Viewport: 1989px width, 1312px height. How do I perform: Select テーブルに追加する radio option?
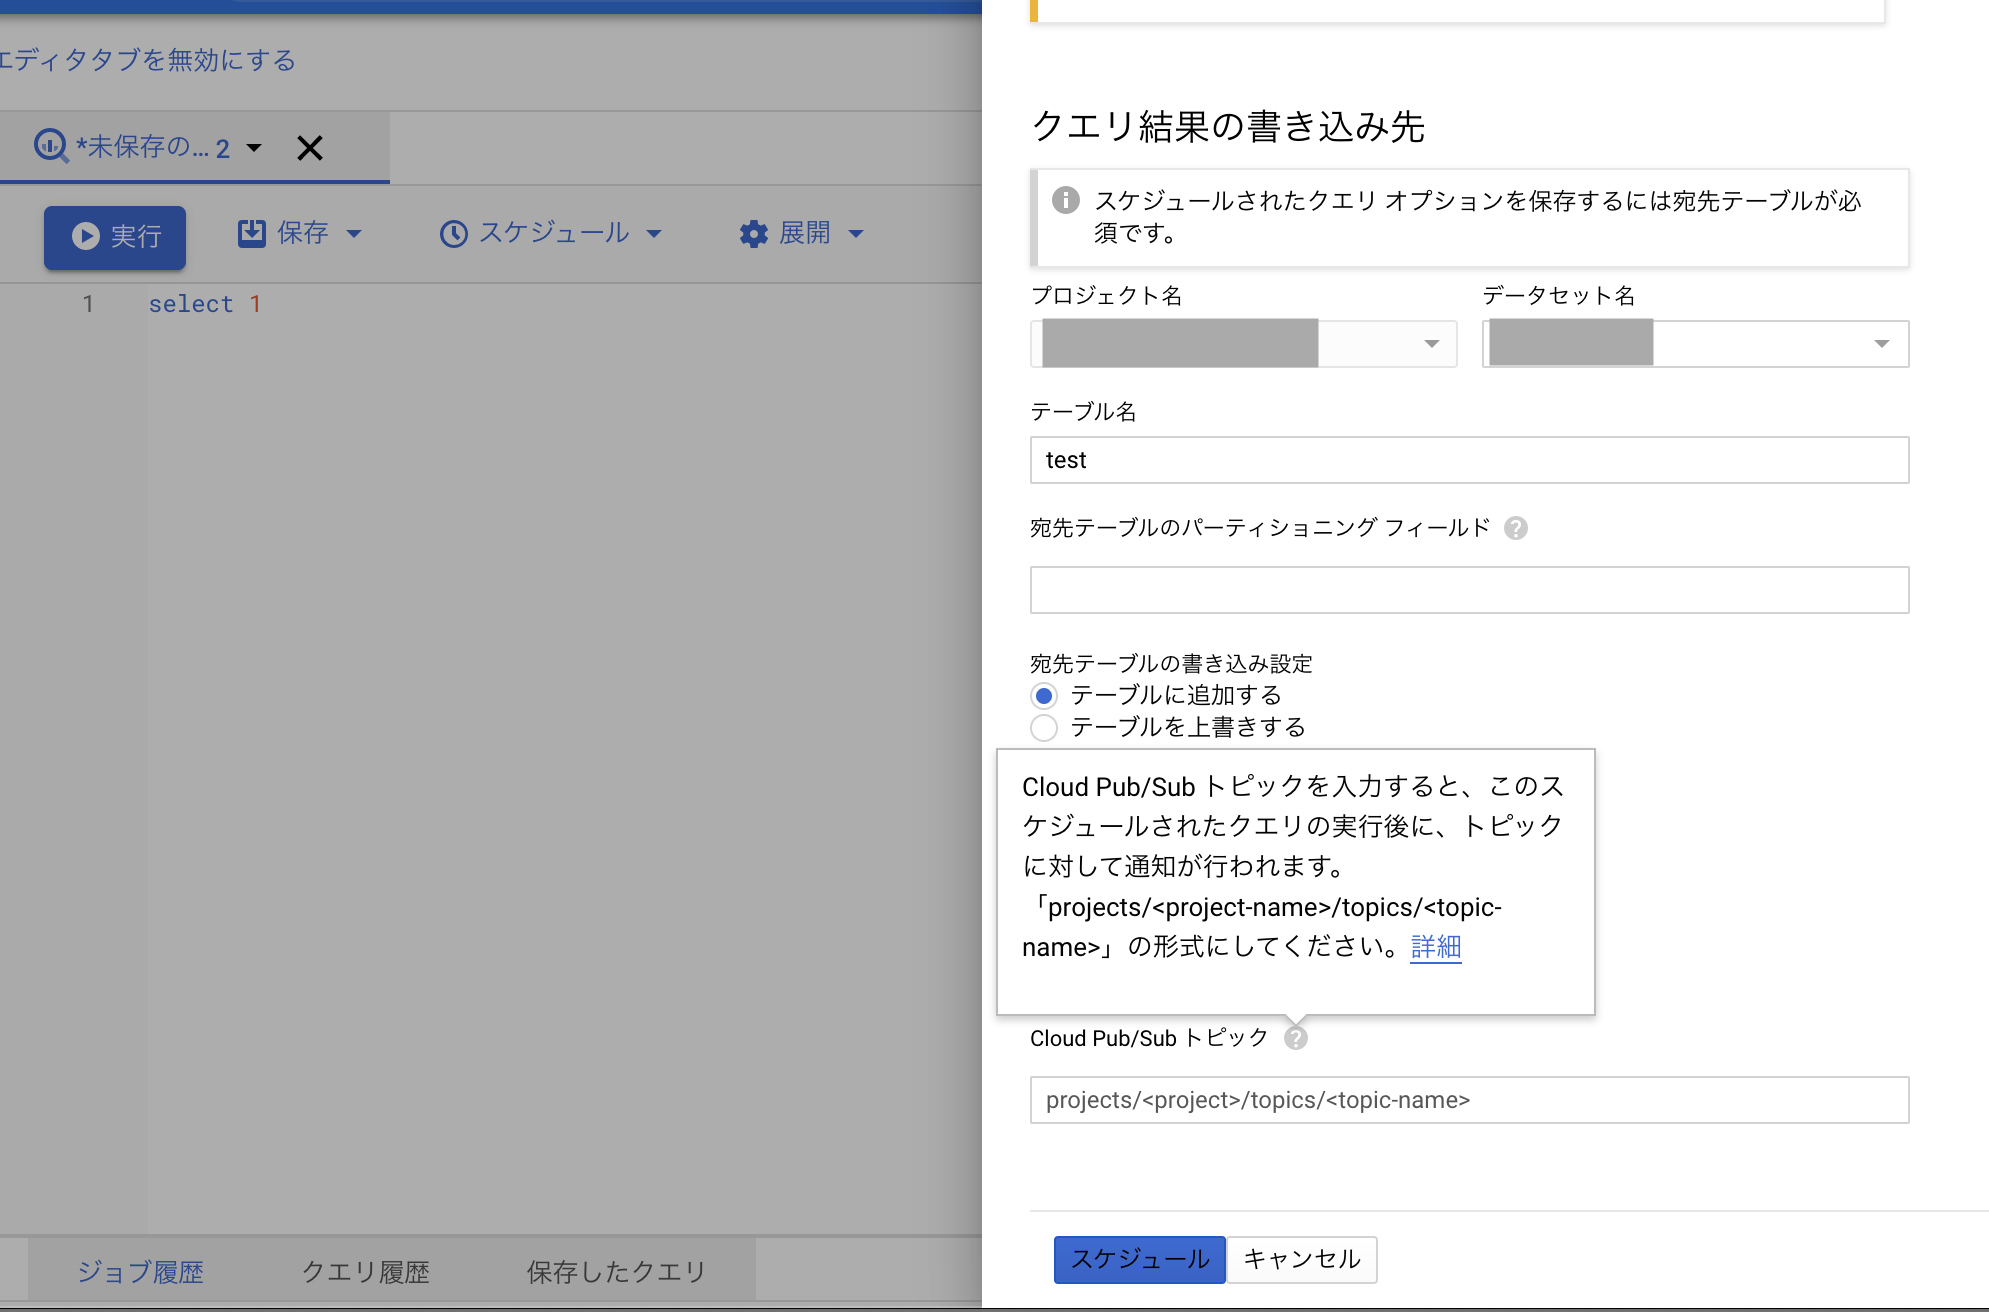[1044, 696]
